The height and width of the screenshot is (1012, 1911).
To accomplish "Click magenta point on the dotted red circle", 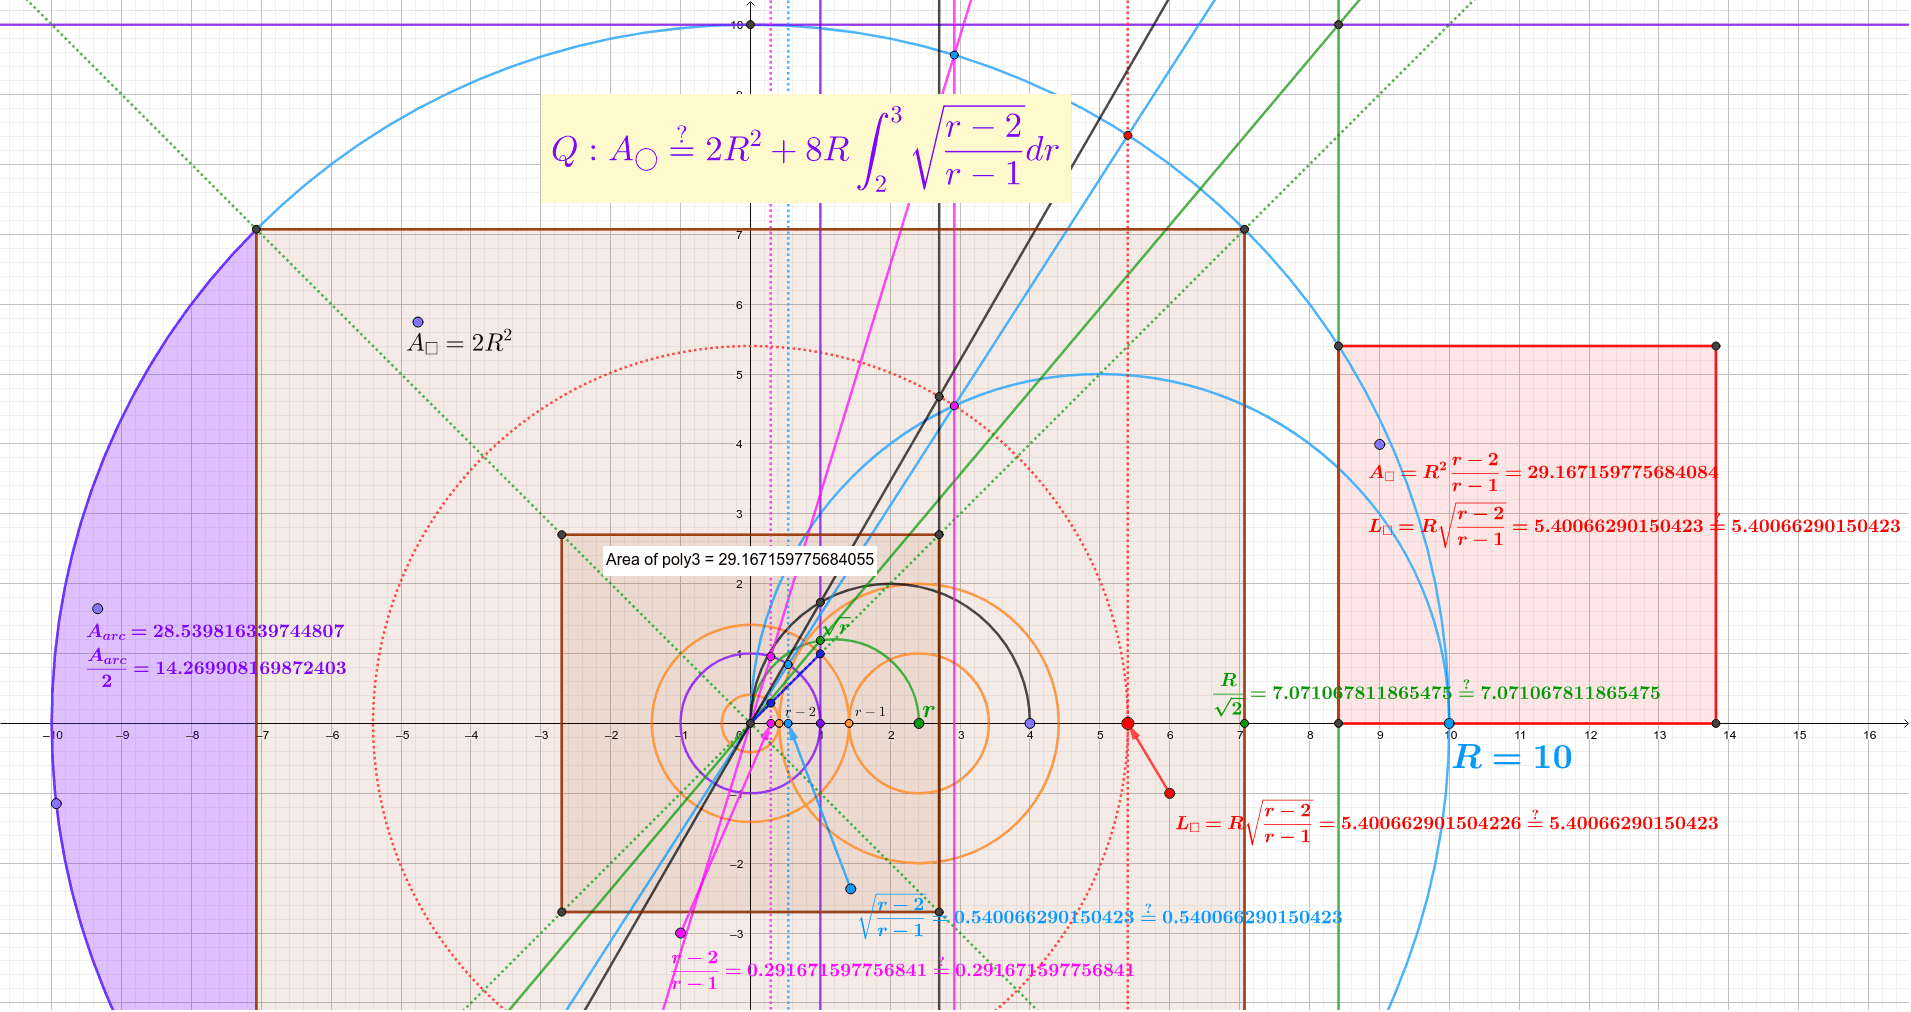I will [x=954, y=406].
